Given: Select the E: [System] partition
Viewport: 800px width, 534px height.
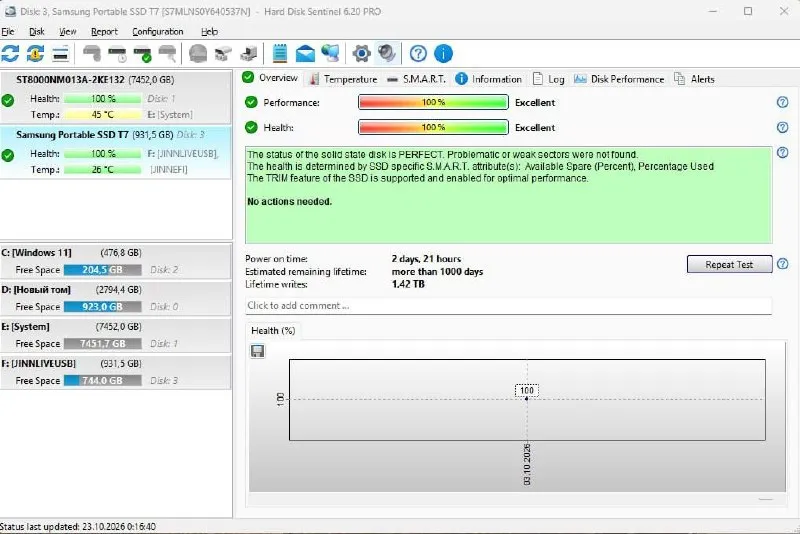Looking at the screenshot, I should 115,335.
